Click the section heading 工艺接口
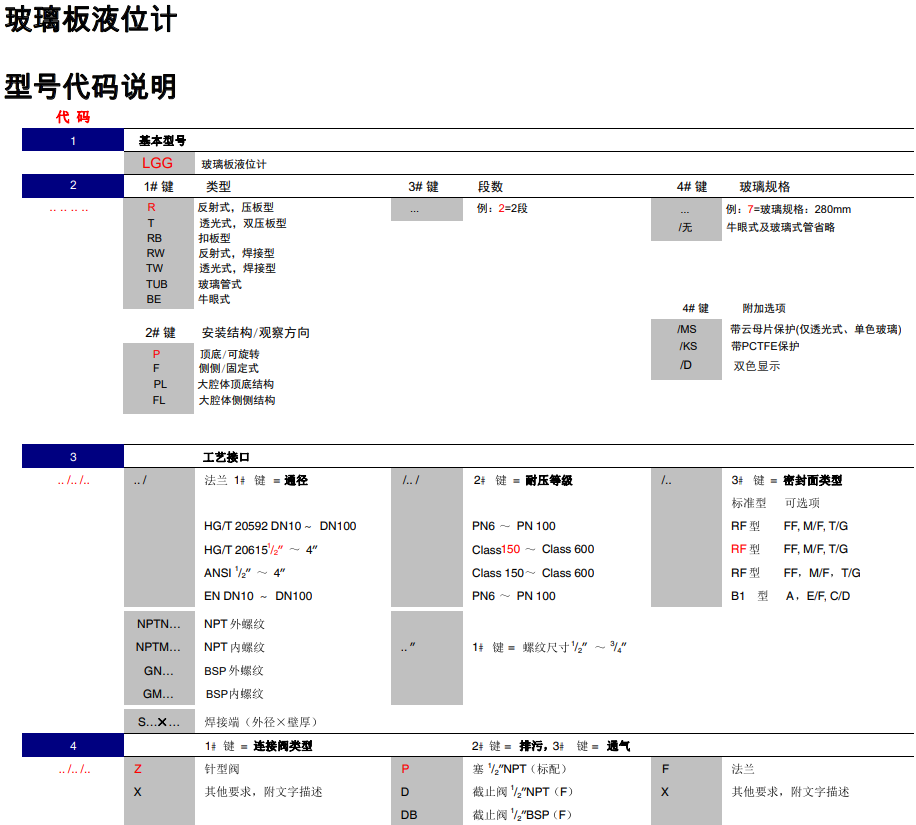Image resolution: width=916 pixels, height=825 pixels. point(226,457)
